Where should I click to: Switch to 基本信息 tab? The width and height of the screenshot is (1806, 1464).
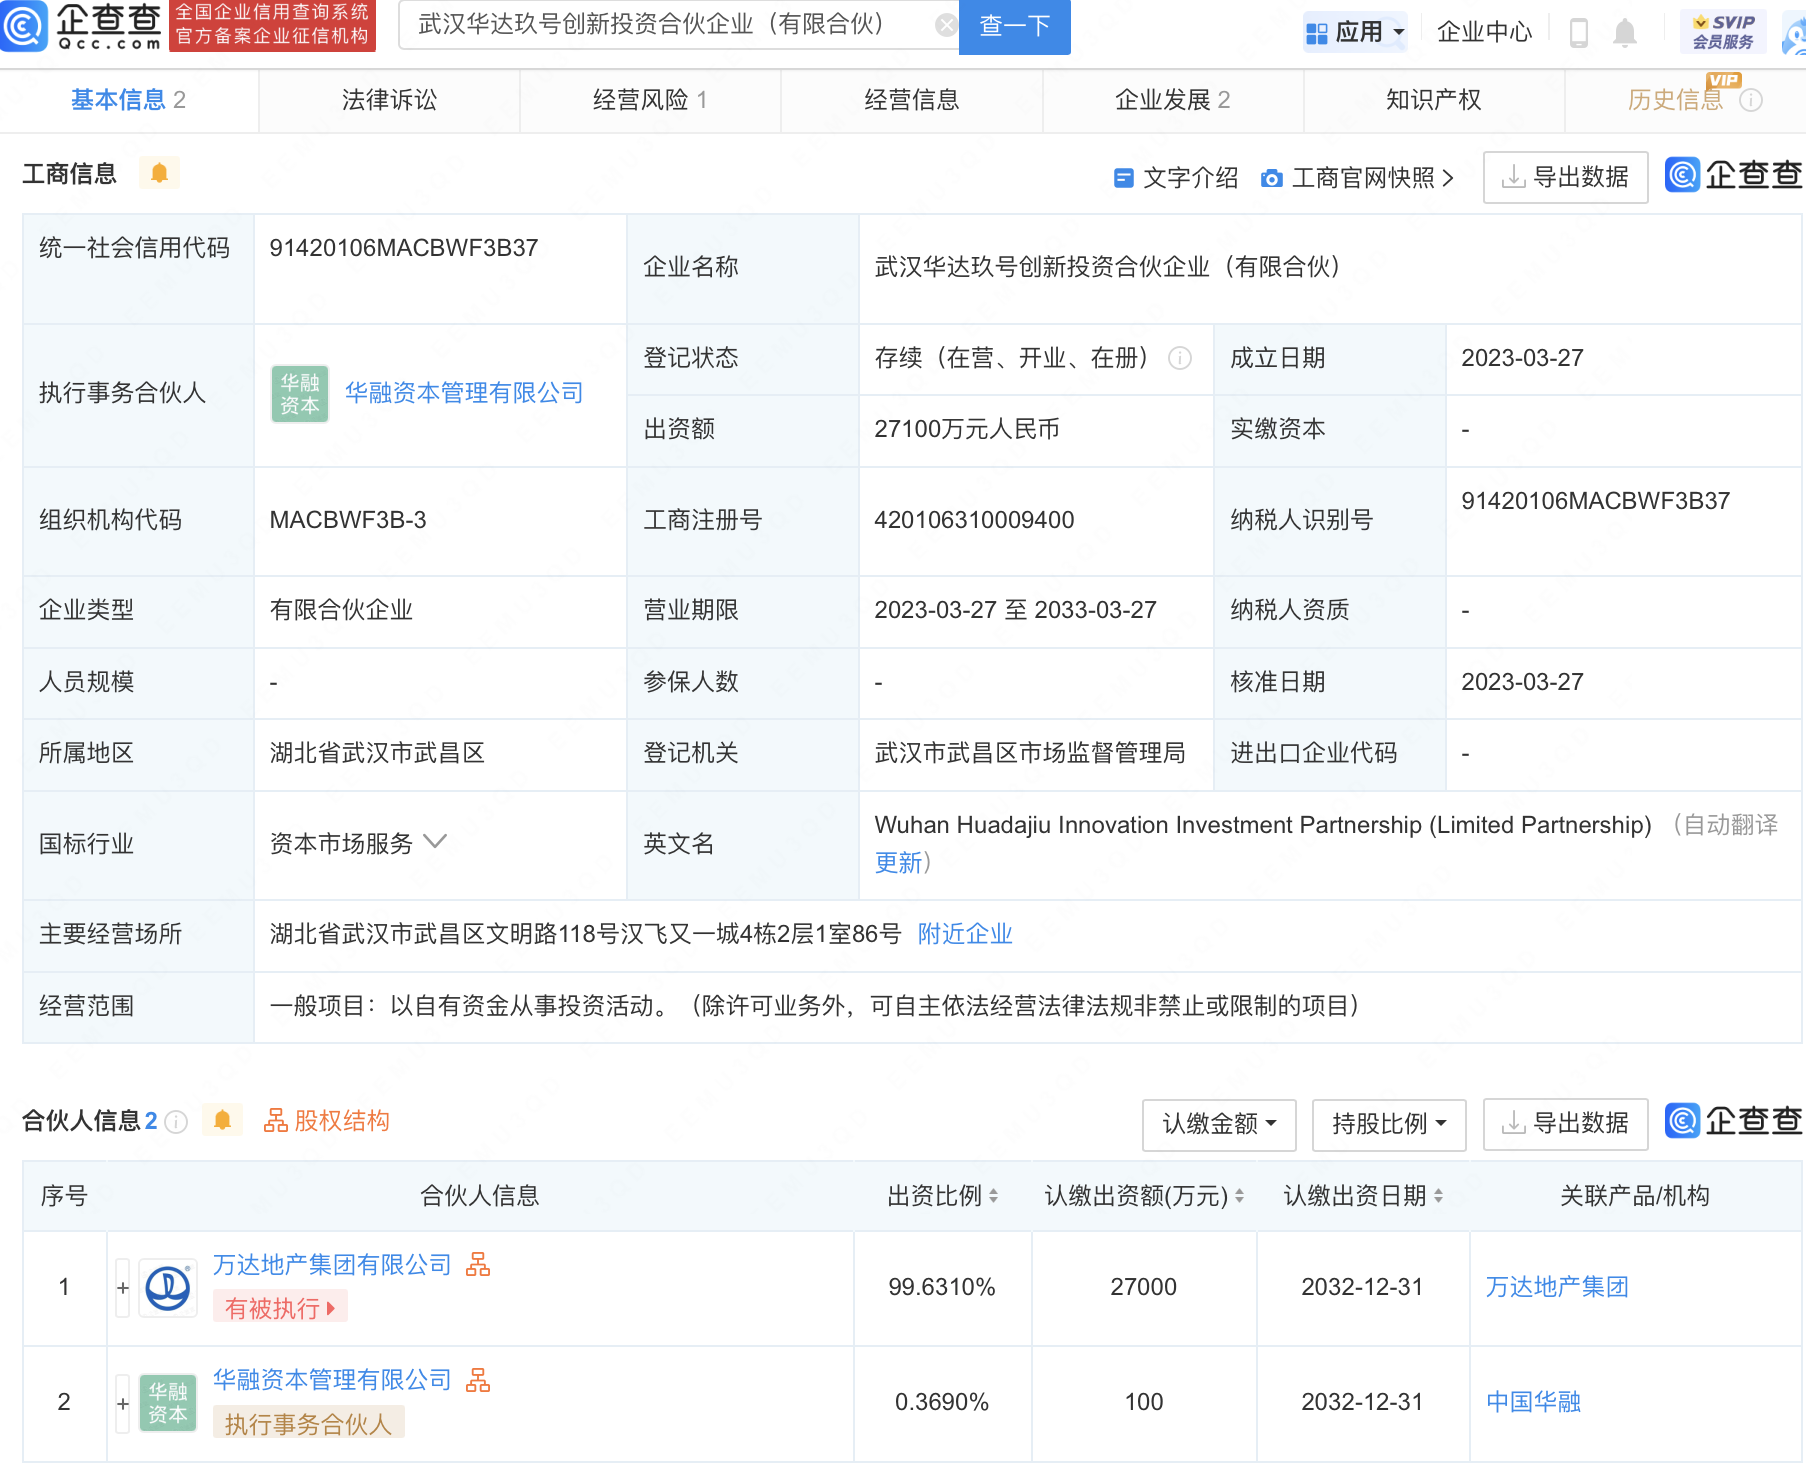pos(128,100)
